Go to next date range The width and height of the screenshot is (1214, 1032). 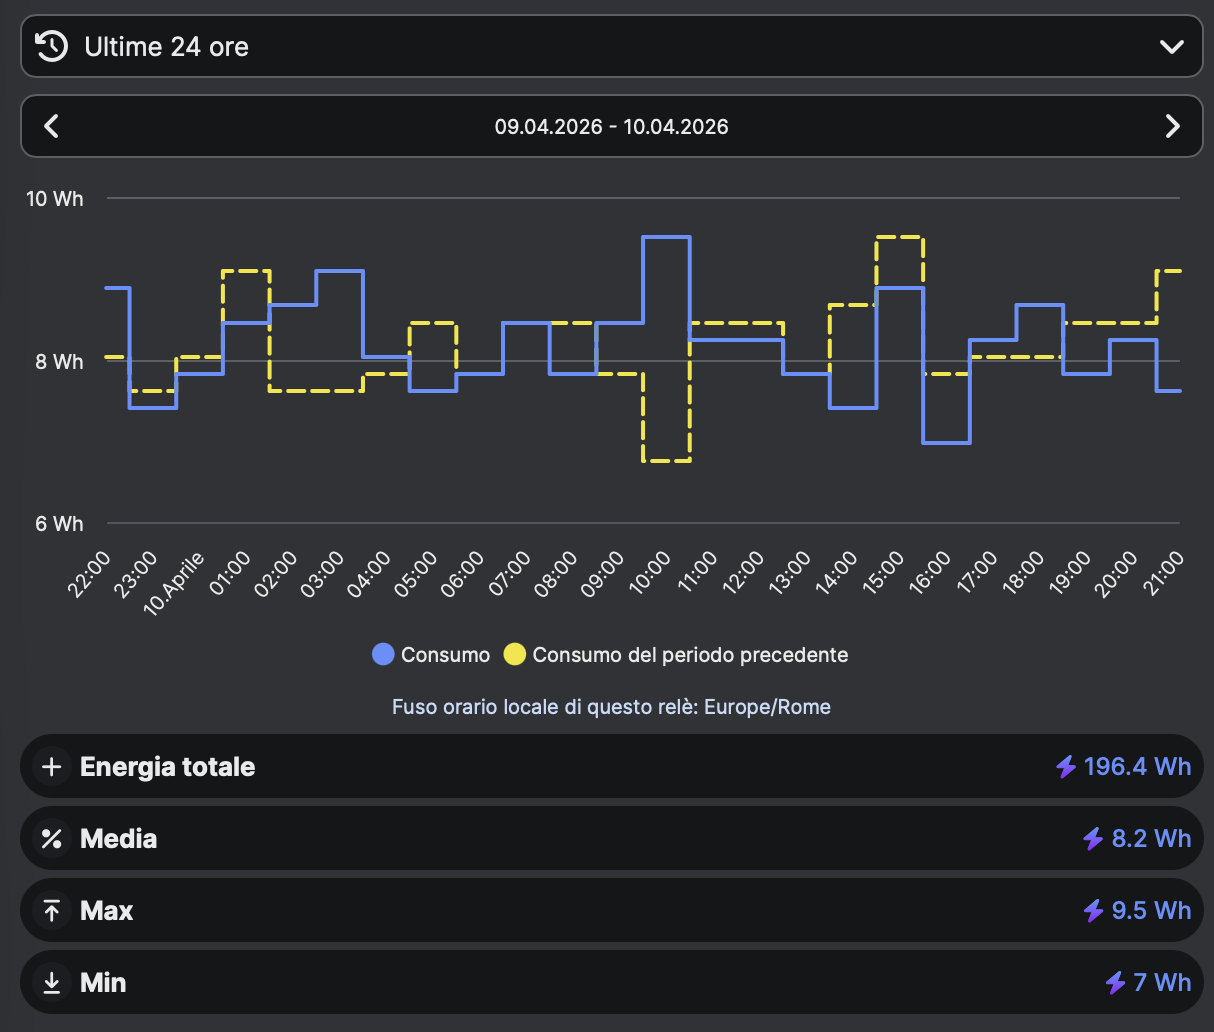(1172, 126)
